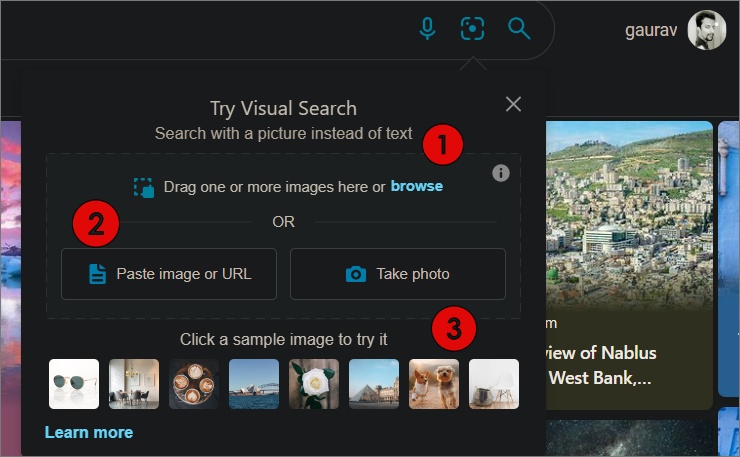The height and width of the screenshot is (457, 740).
Task: Close the Try Visual Search panel
Action: coord(514,104)
